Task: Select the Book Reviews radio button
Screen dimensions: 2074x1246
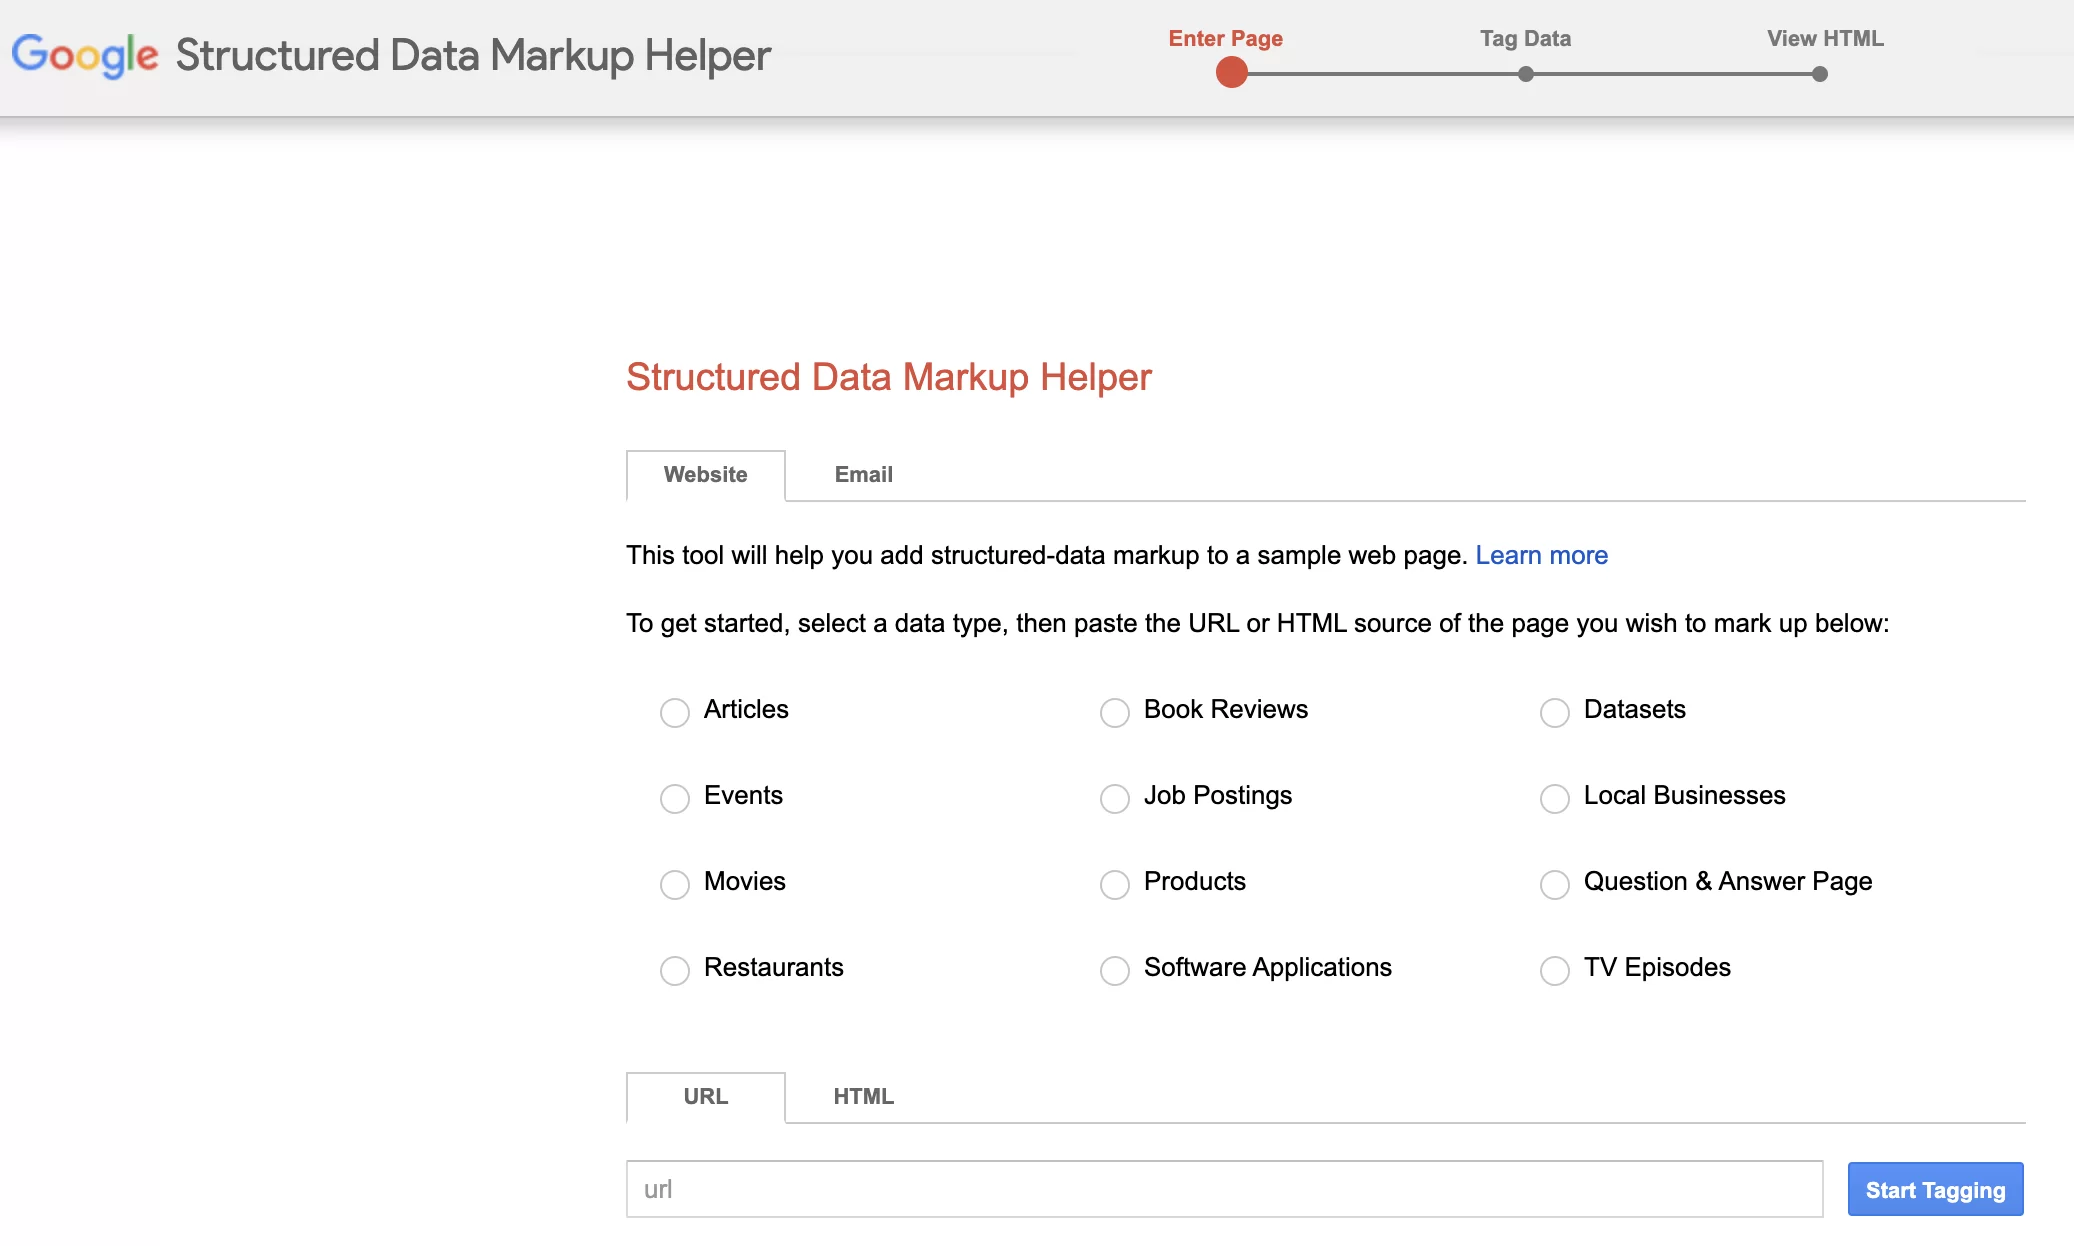Action: click(x=1115, y=712)
